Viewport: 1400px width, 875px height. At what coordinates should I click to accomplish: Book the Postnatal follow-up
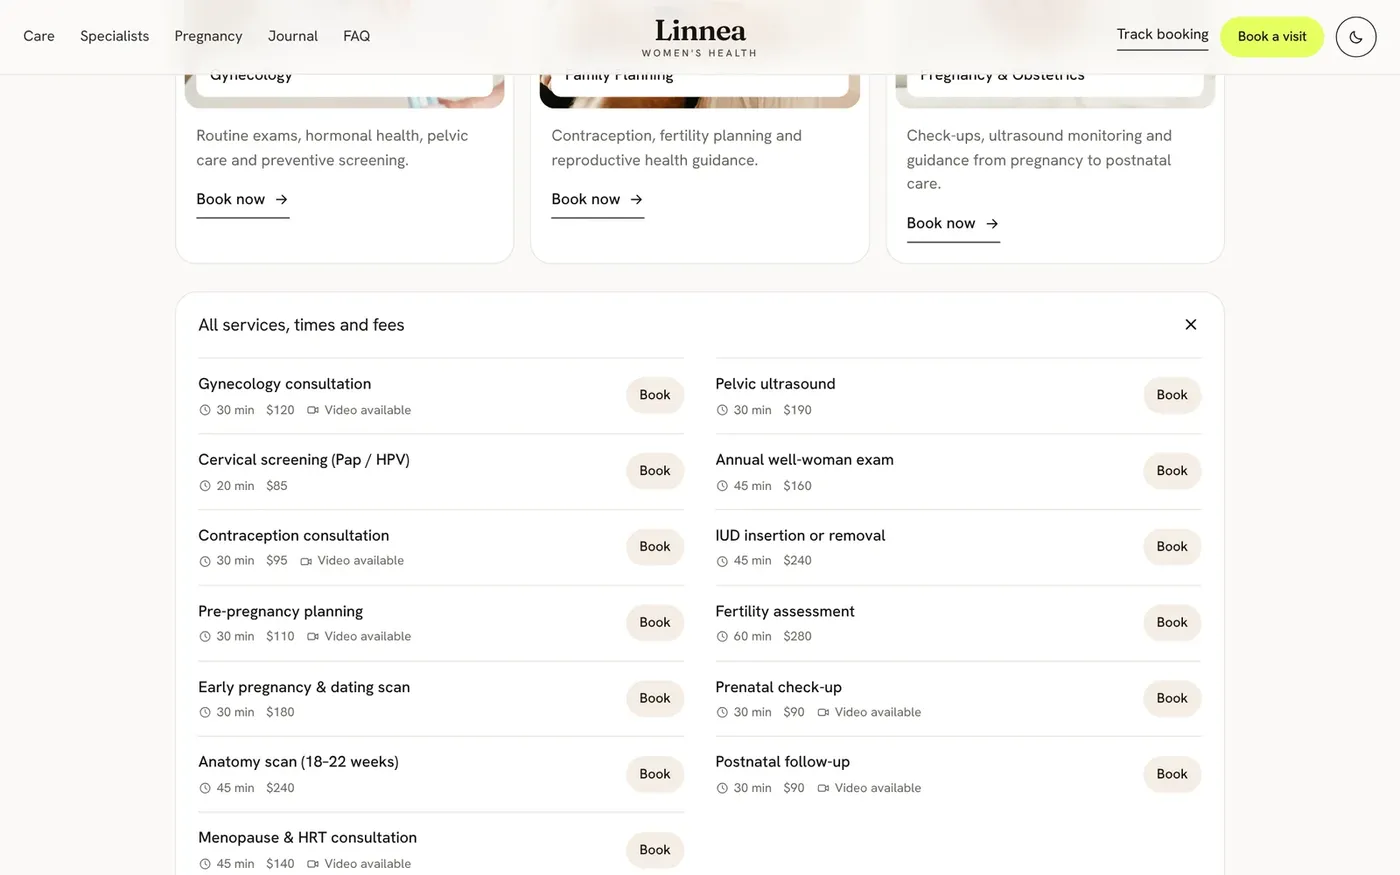pyautogui.click(x=1172, y=774)
